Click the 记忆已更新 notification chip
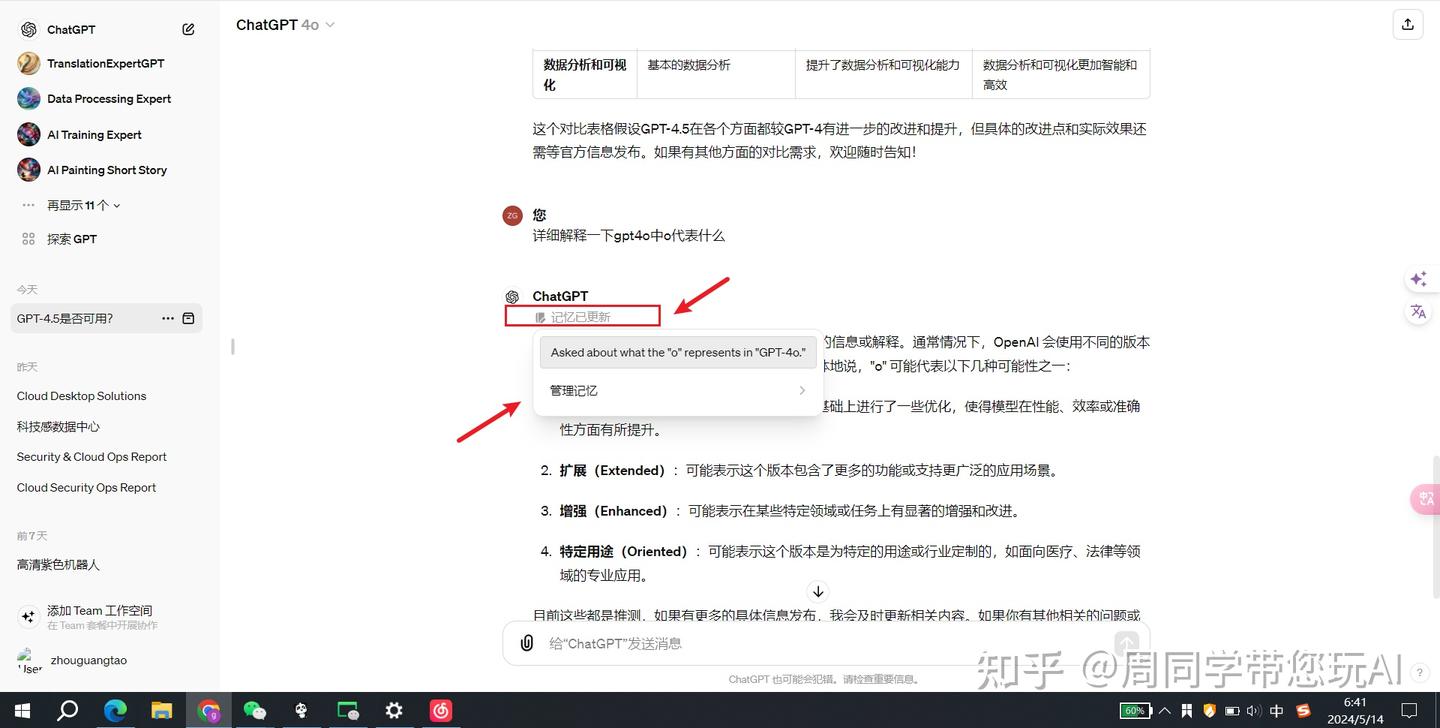This screenshot has width=1440, height=728. click(583, 315)
